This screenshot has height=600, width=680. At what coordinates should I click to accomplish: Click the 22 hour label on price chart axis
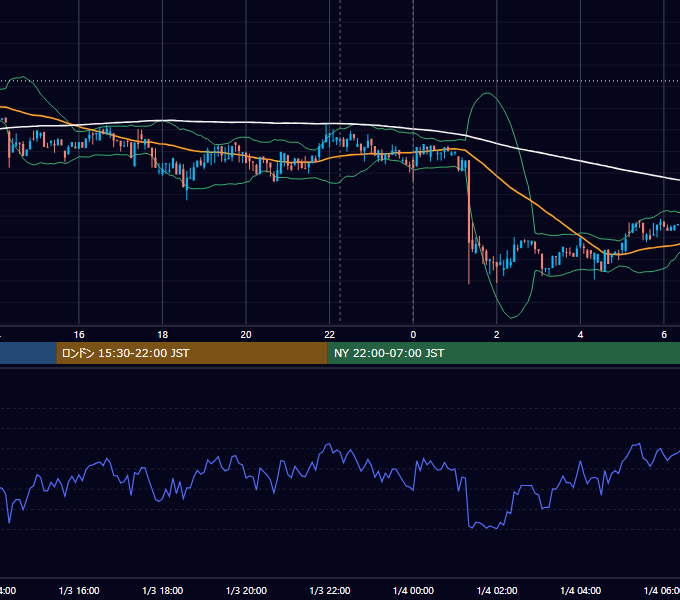click(330, 335)
